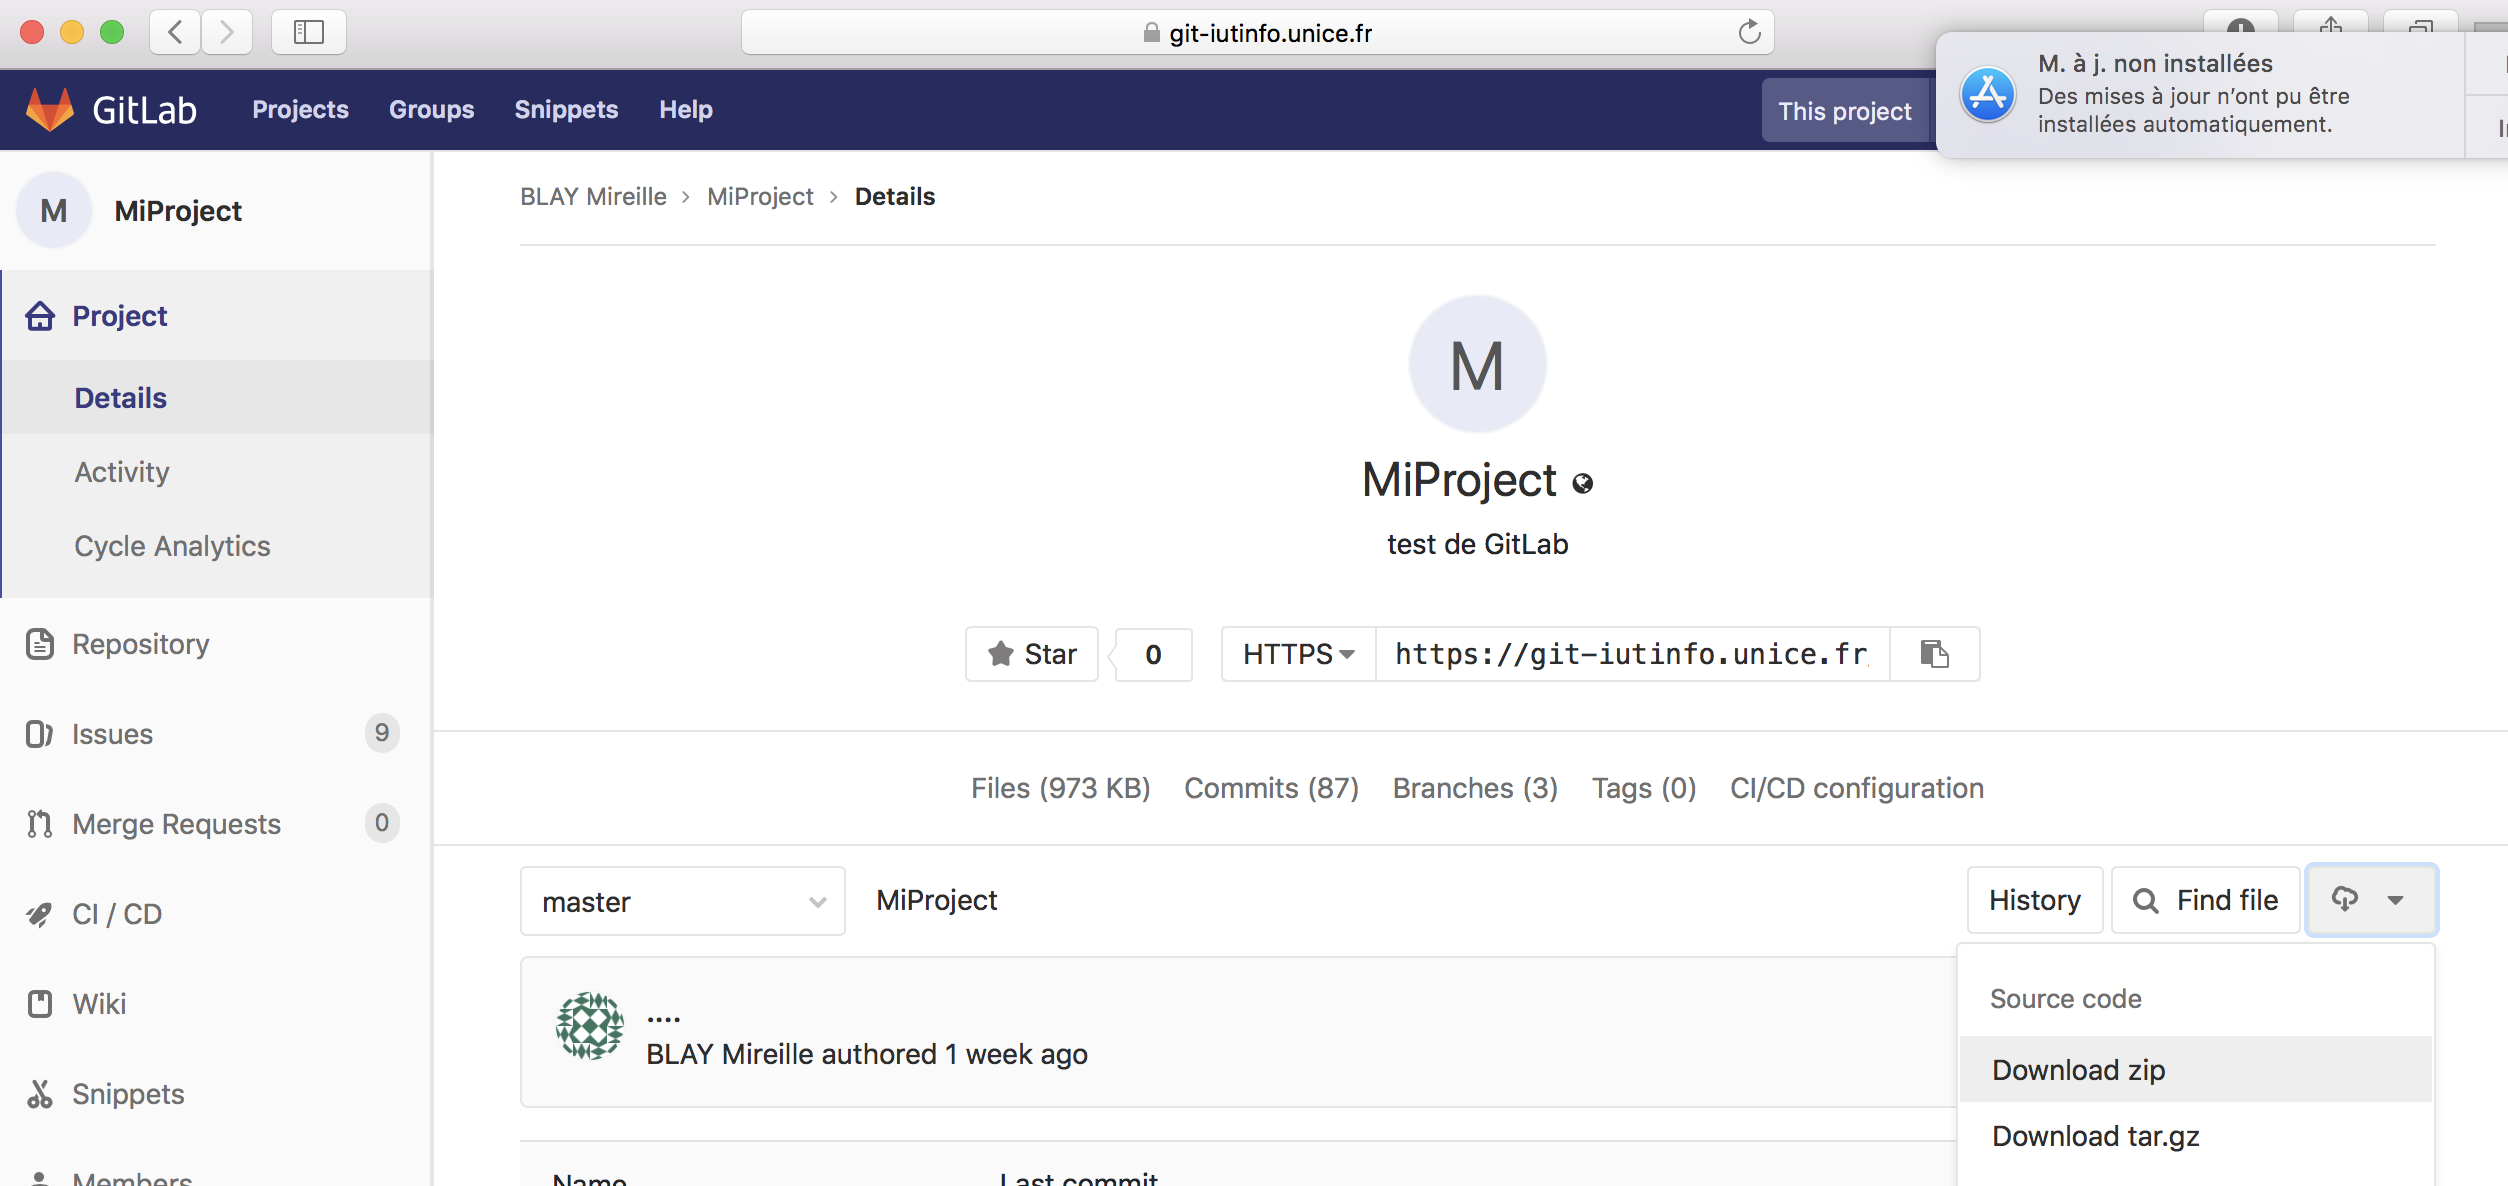Toggle Safari sidebar panel button
The height and width of the screenshot is (1186, 2508).
308,32
